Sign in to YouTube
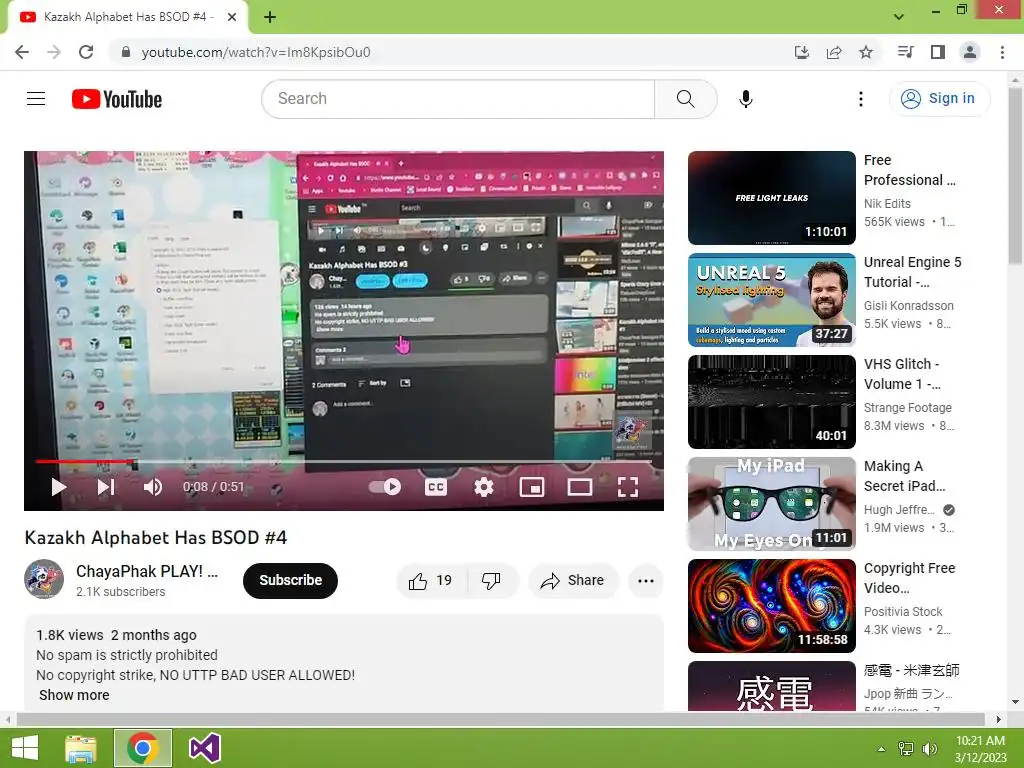 tap(939, 99)
